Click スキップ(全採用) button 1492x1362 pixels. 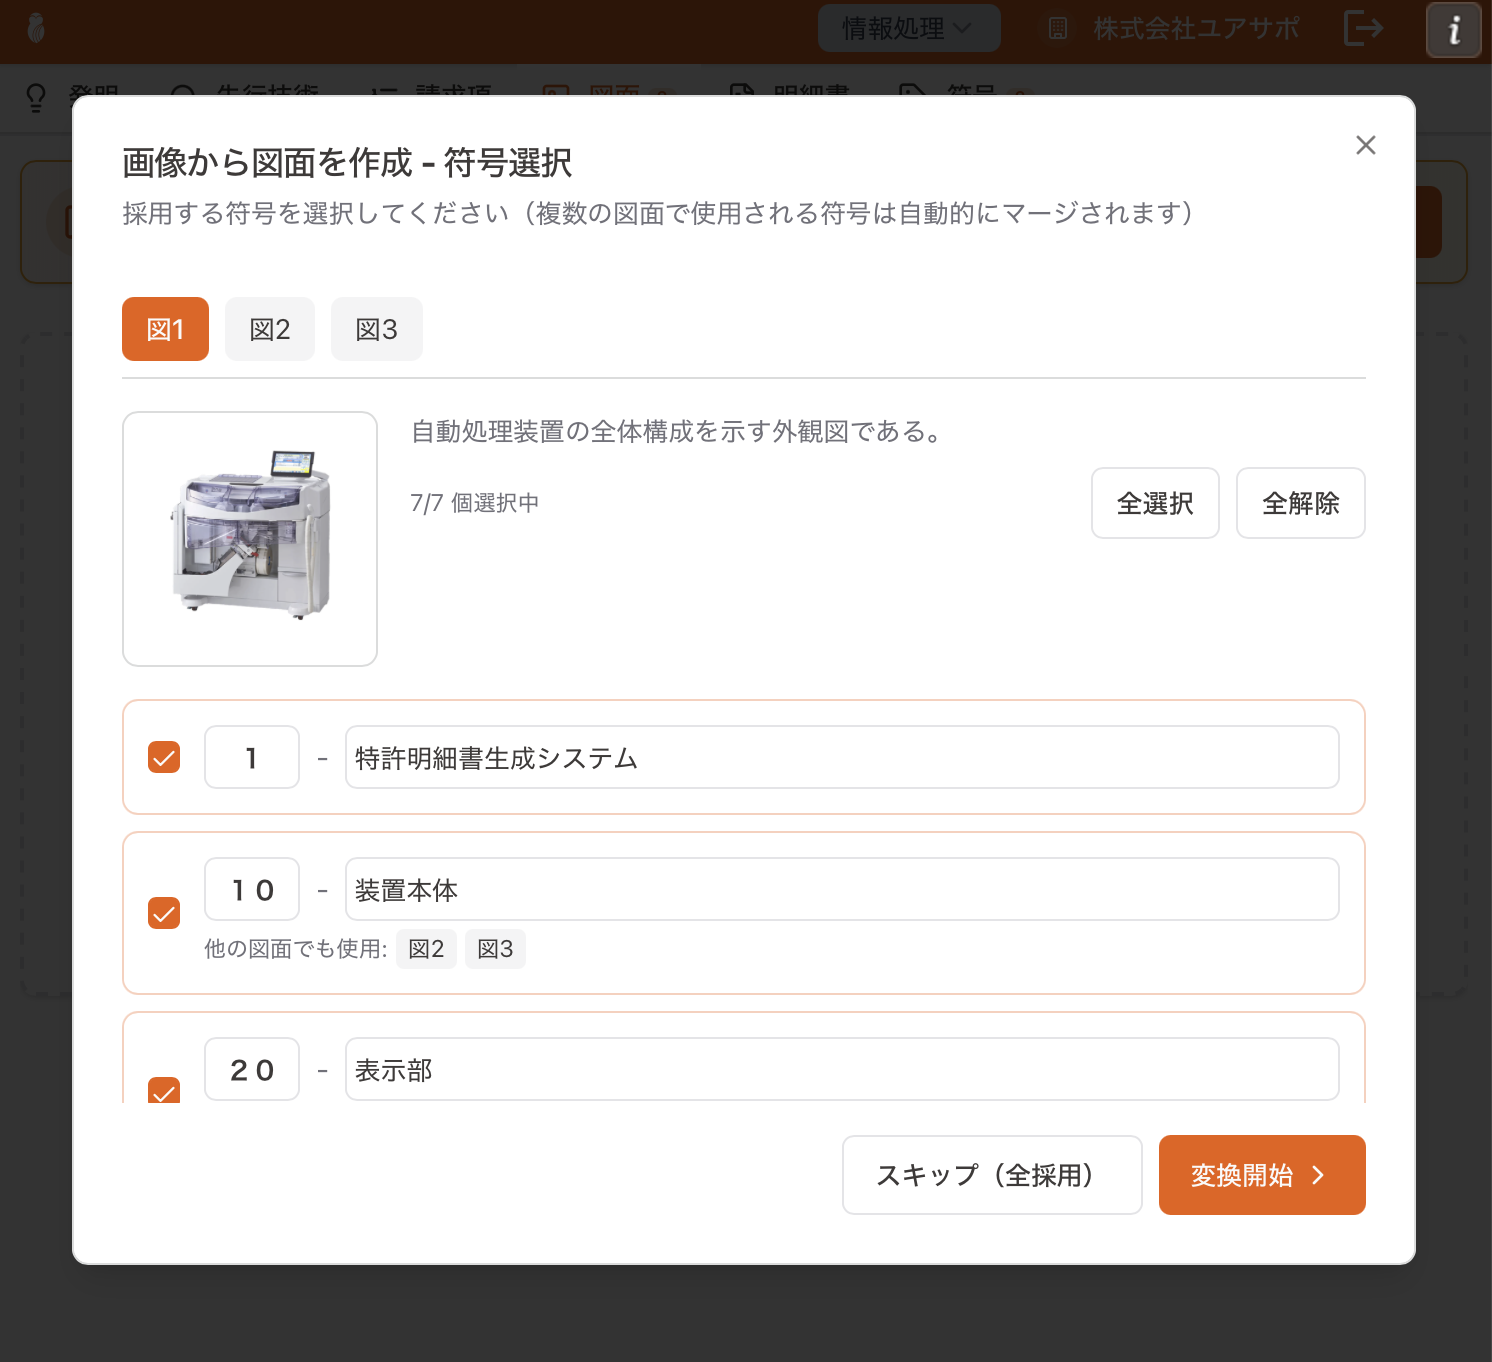tap(991, 1175)
